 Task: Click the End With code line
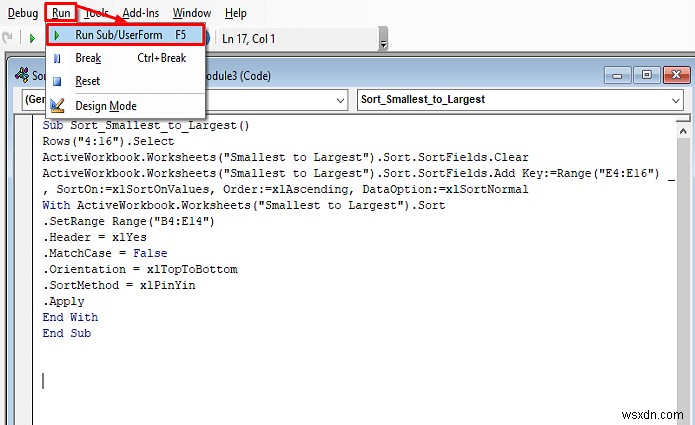(x=70, y=317)
